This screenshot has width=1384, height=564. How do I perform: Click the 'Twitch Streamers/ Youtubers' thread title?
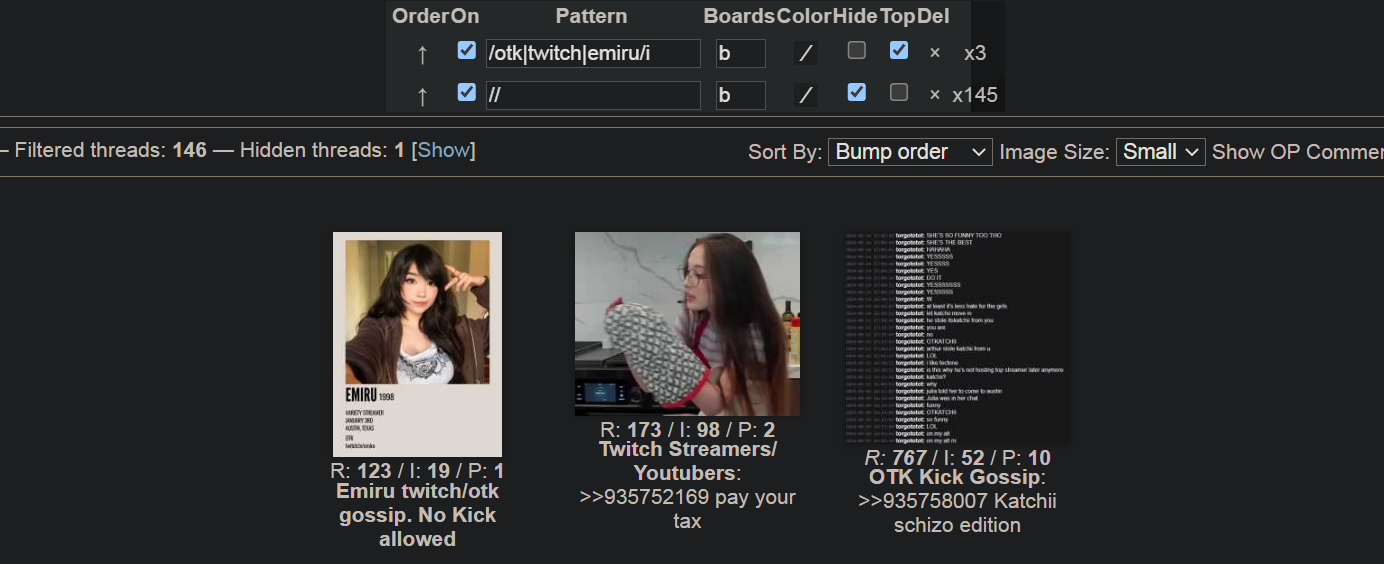click(687, 460)
